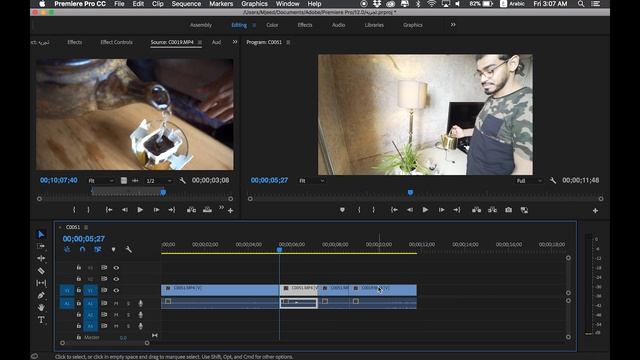Open Program monitor button editor plus
This screenshot has width=640, height=360.
(595, 211)
